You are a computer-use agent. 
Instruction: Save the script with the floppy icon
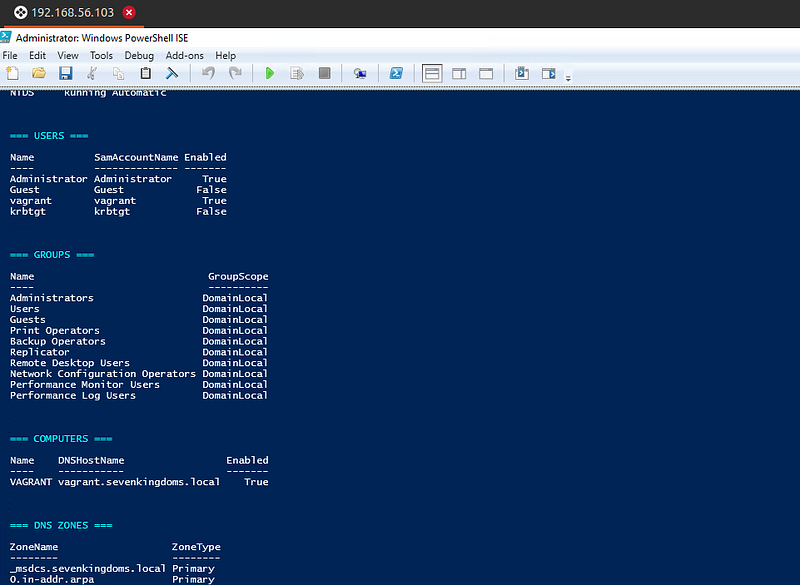(65, 73)
